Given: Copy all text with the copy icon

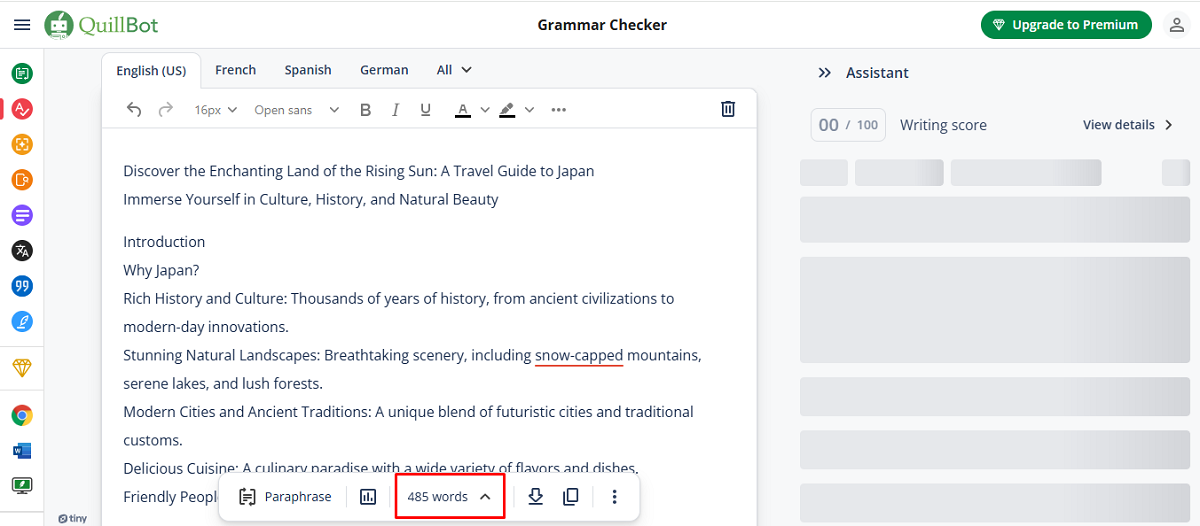Looking at the screenshot, I should (x=571, y=496).
